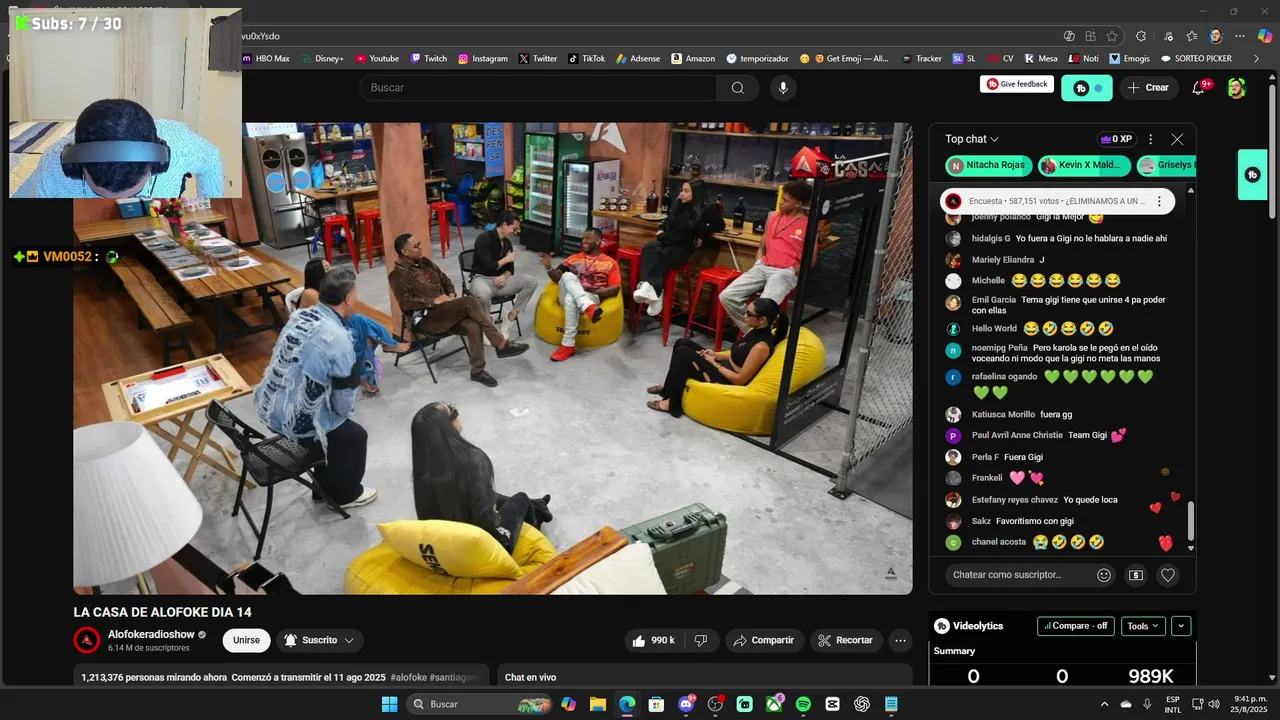Open Windows Start menu
This screenshot has width=1280, height=720.
point(389,704)
